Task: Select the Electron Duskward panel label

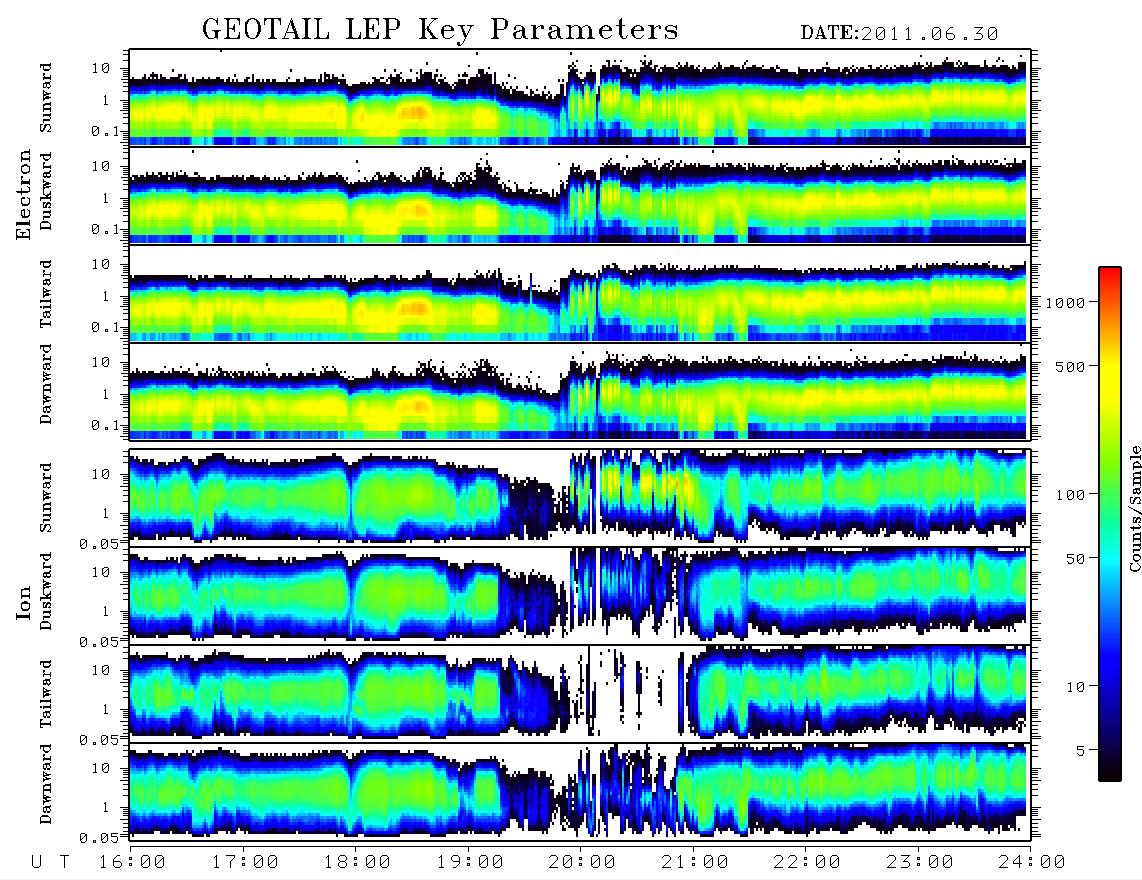Action: point(46,191)
